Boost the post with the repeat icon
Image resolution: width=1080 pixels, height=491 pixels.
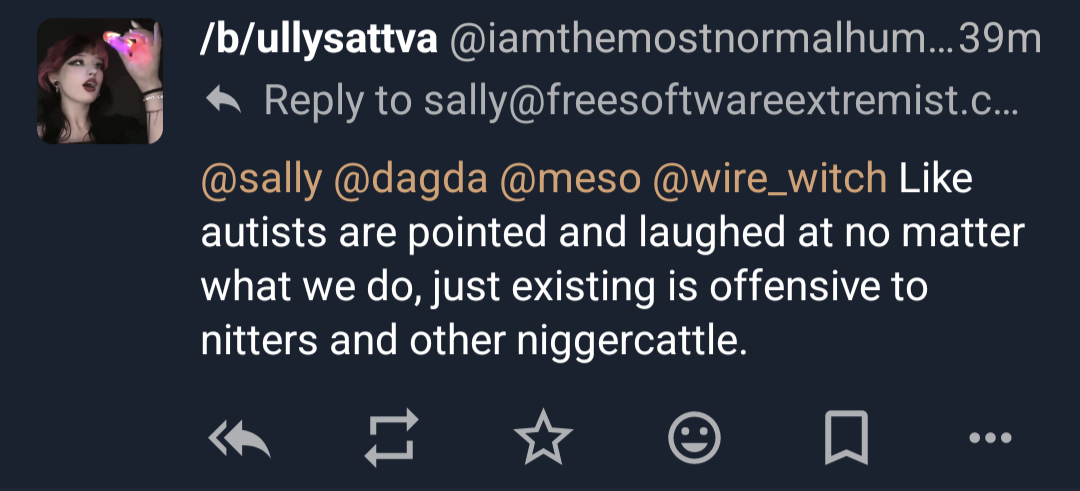click(390, 438)
